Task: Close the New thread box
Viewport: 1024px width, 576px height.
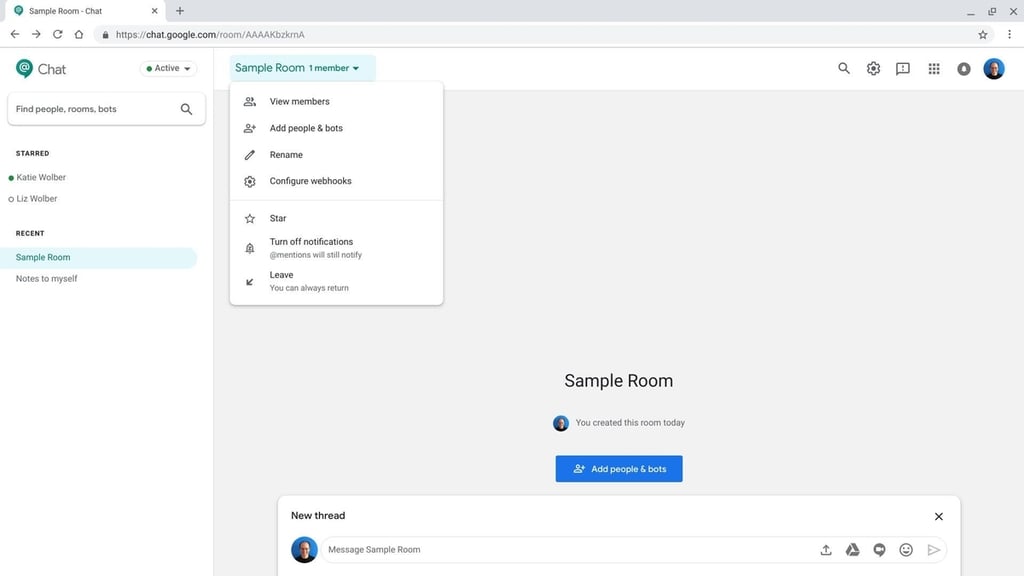Action: click(x=938, y=516)
